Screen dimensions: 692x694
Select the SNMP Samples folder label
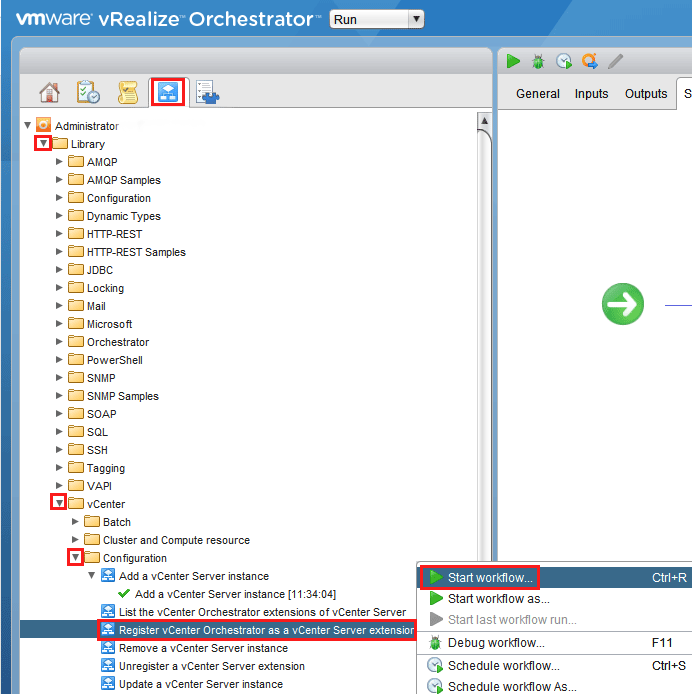pyautogui.click(x=123, y=396)
